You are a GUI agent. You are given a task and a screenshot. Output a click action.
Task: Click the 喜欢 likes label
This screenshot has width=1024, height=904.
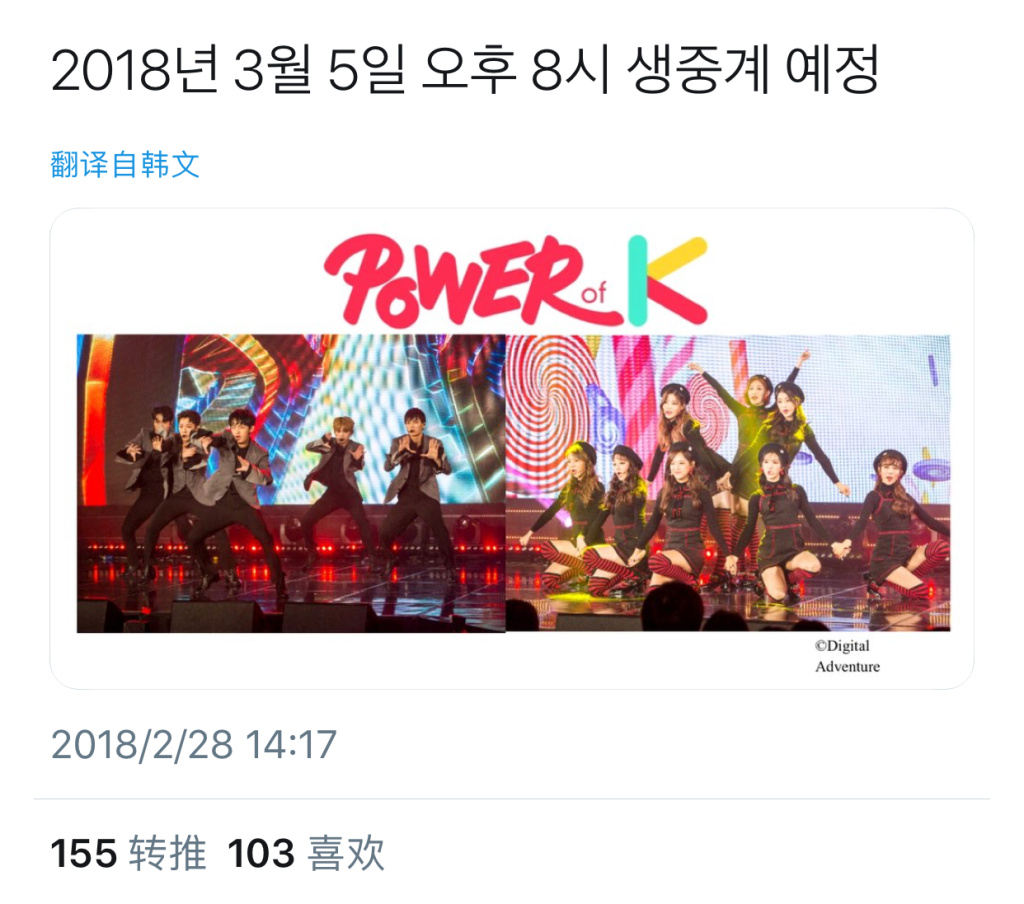click(345, 853)
